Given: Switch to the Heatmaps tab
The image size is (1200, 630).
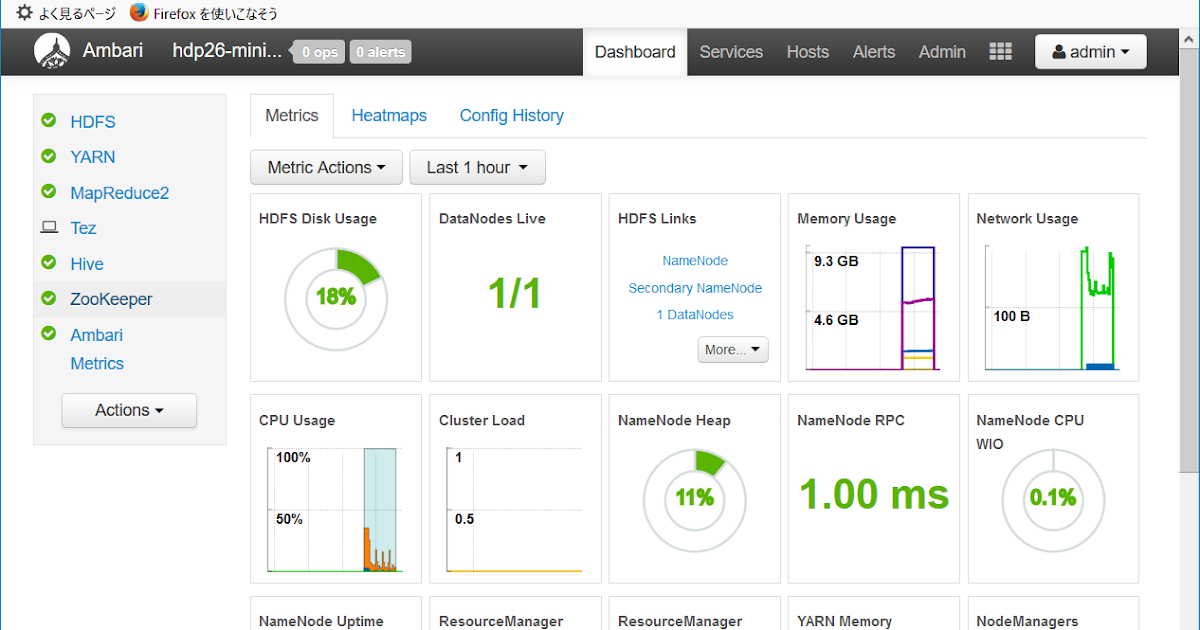Looking at the screenshot, I should click(x=389, y=116).
